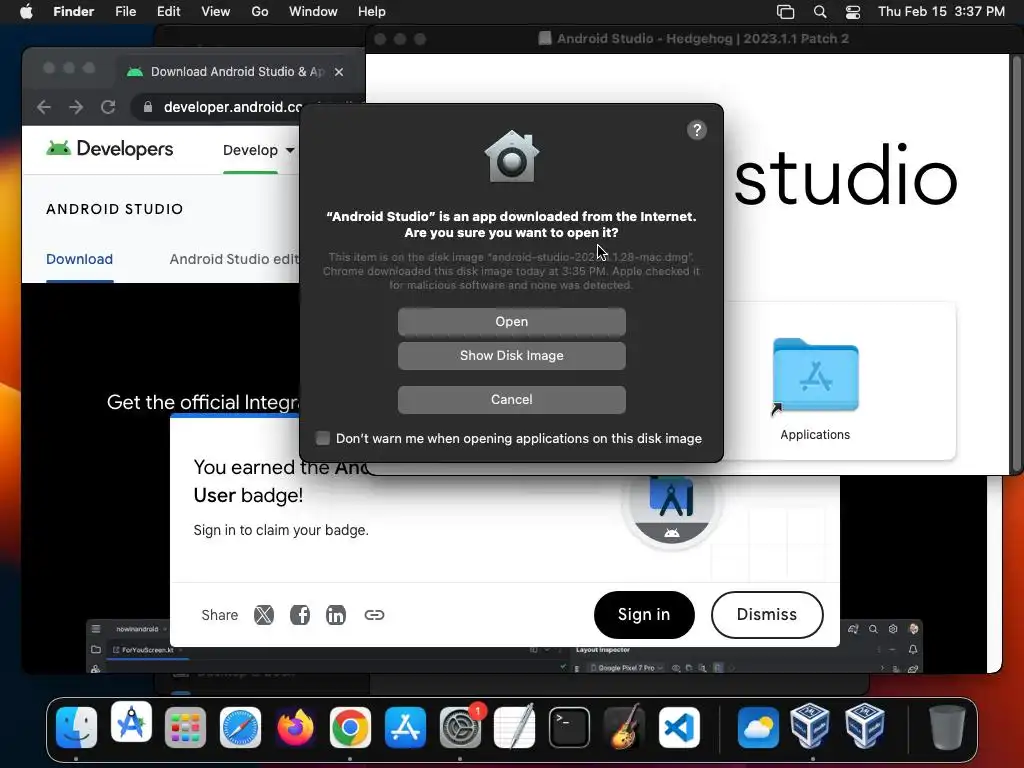1024x768 pixels.
Task: Dismiss the badge notification
Action: (x=767, y=615)
